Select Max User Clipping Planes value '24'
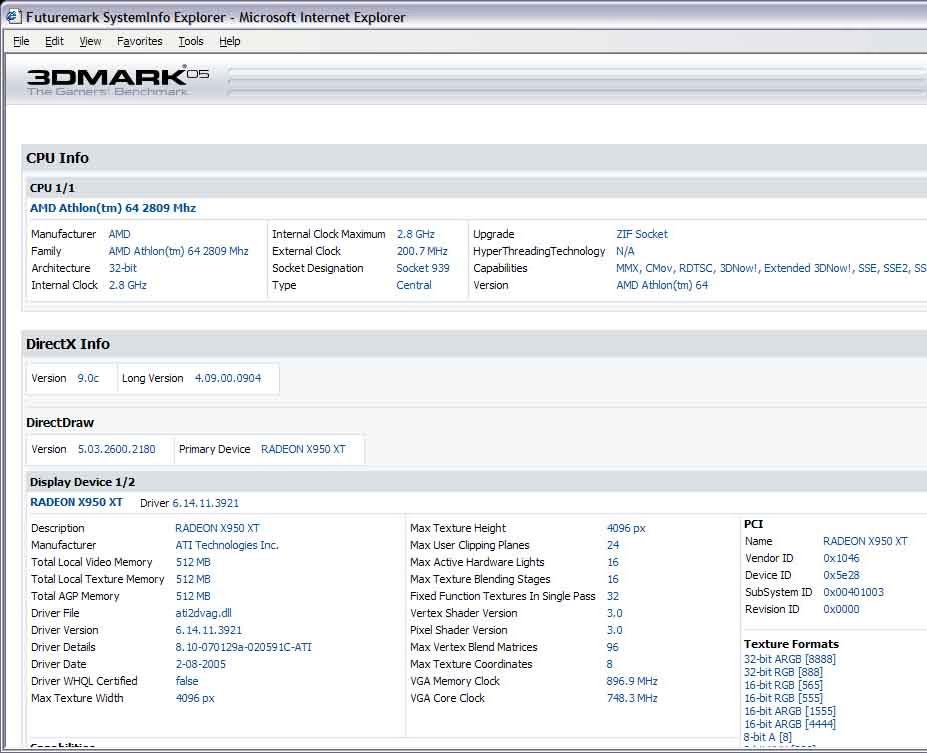The image size is (927, 753). (x=613, y=545)
